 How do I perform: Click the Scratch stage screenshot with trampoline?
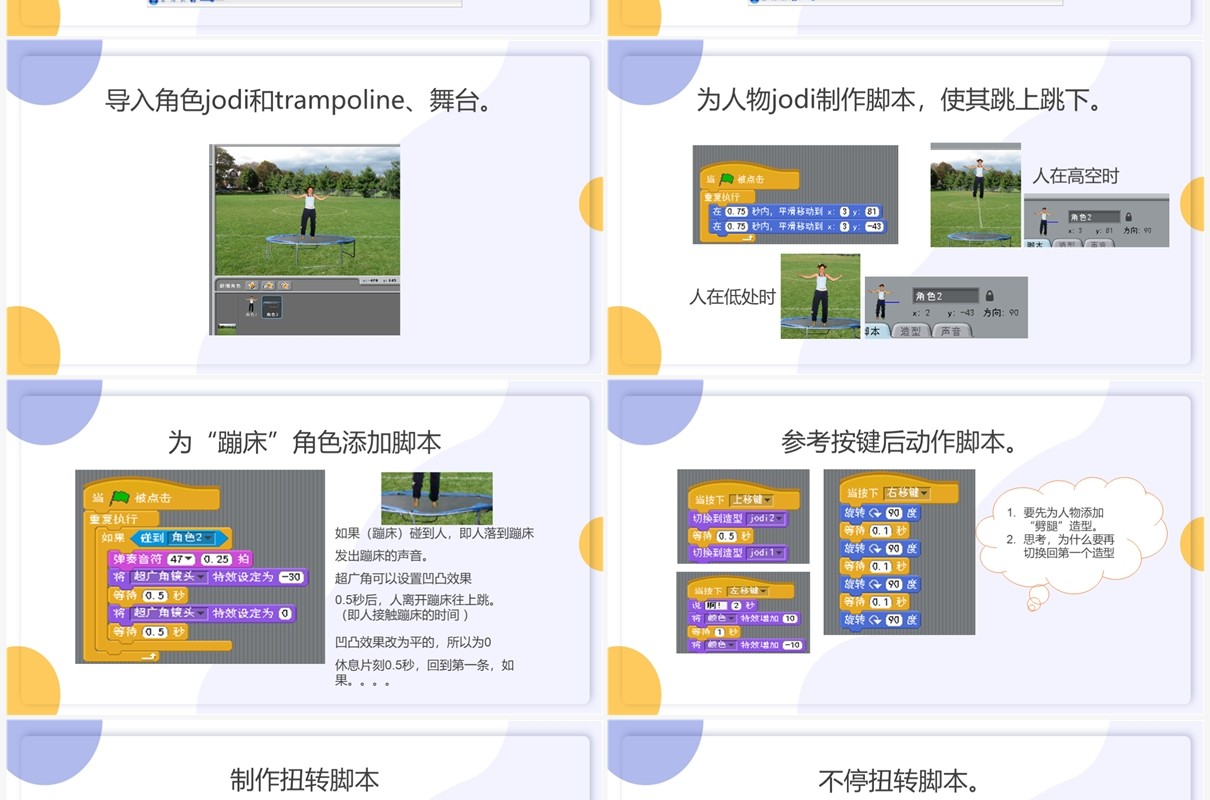(x=304, y=240)
